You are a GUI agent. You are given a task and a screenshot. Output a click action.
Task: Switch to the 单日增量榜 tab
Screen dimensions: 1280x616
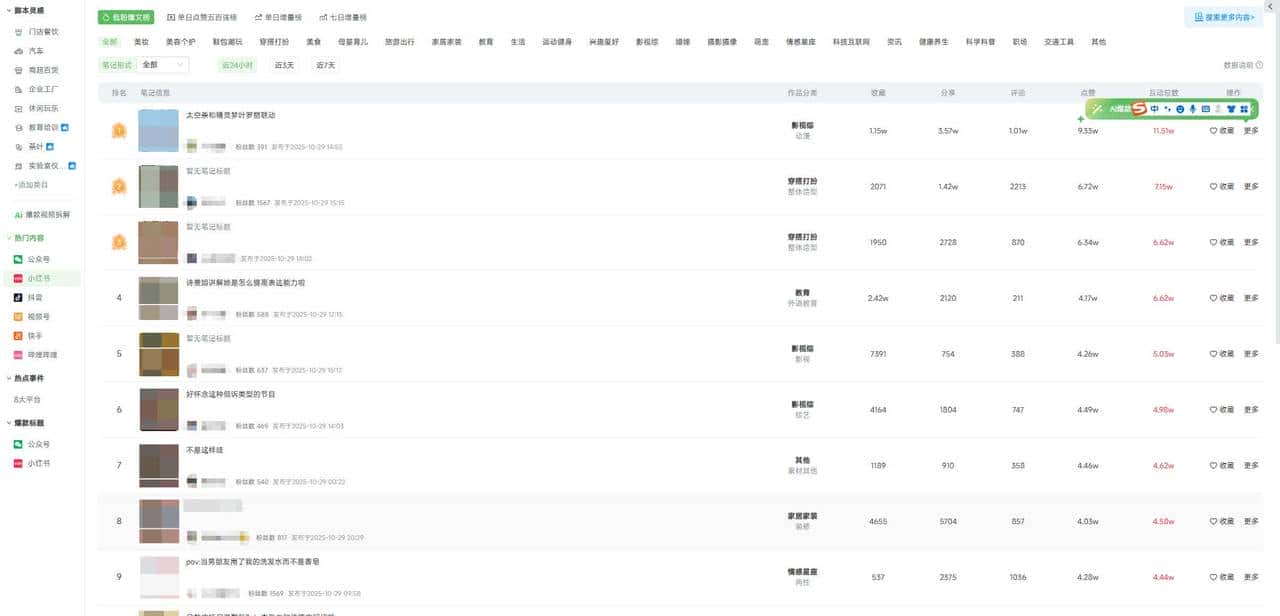tap(275, 18)
